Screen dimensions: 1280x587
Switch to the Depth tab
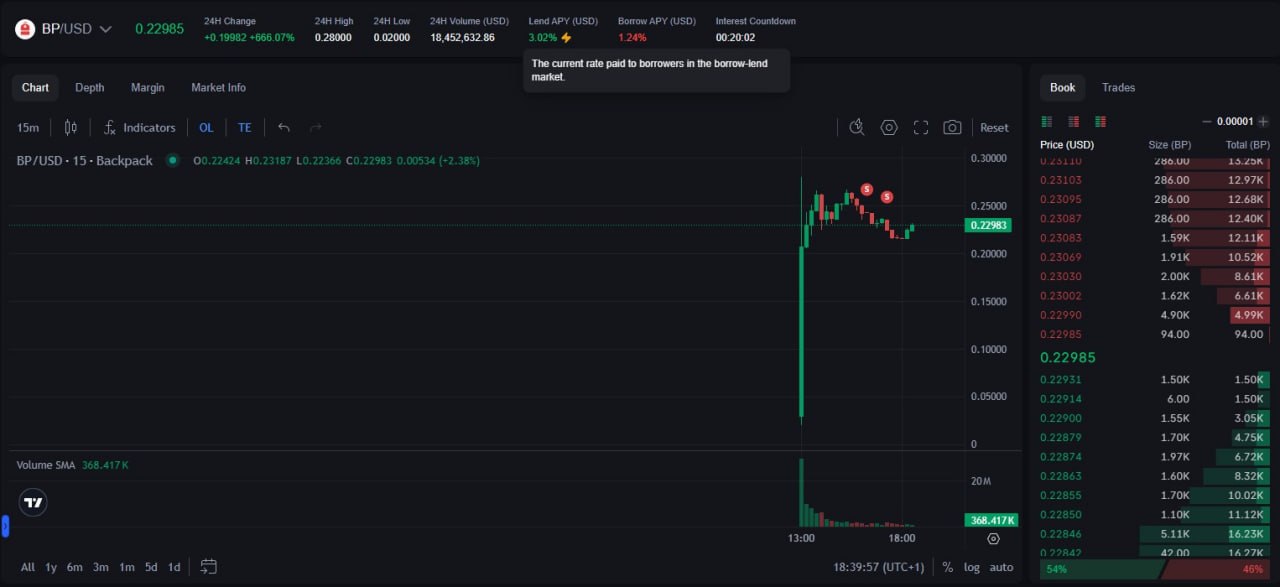(90, 88)
